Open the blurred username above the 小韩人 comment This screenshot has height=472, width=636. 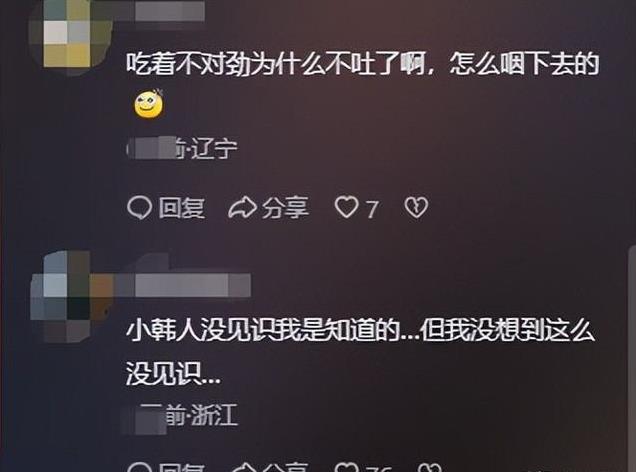(x=183, y=285)
